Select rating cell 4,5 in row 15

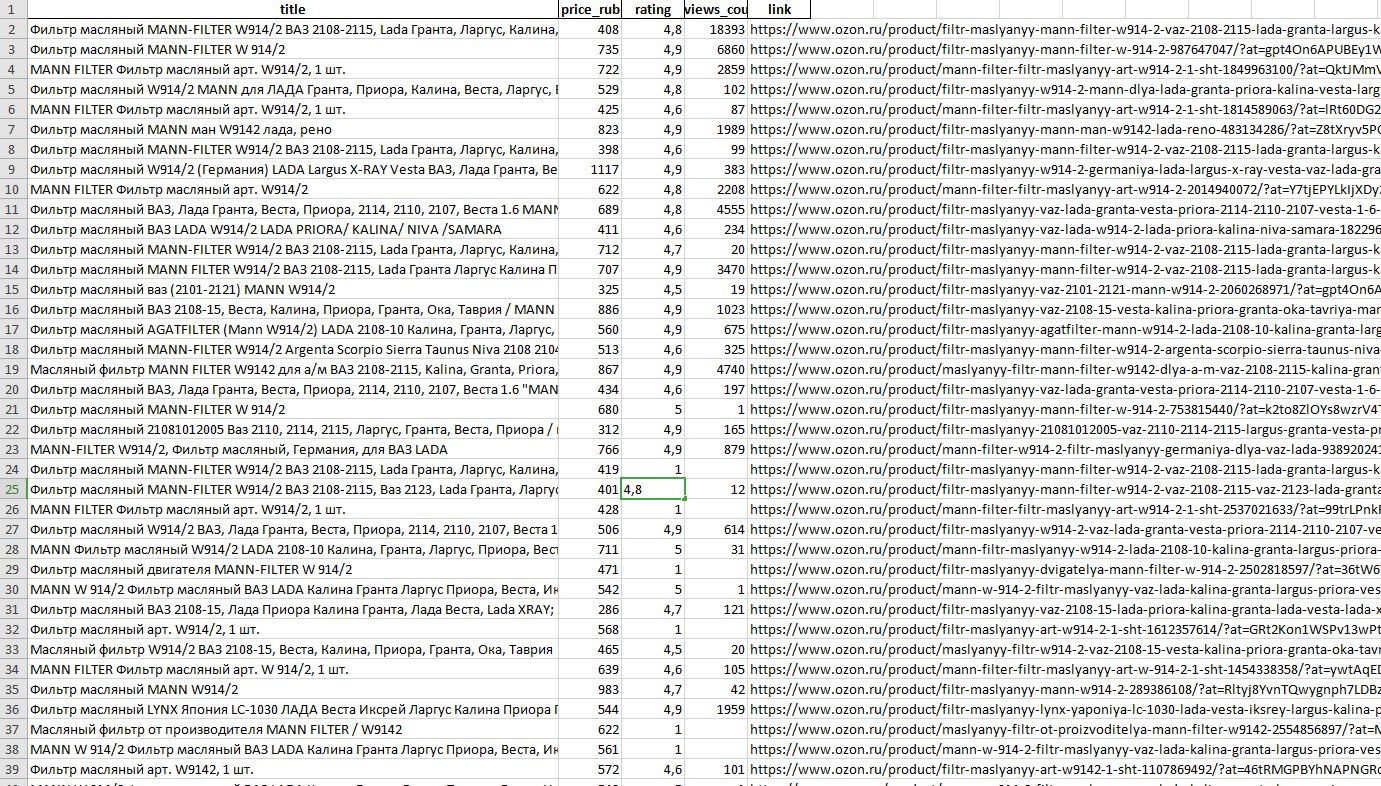click(653, 289)
